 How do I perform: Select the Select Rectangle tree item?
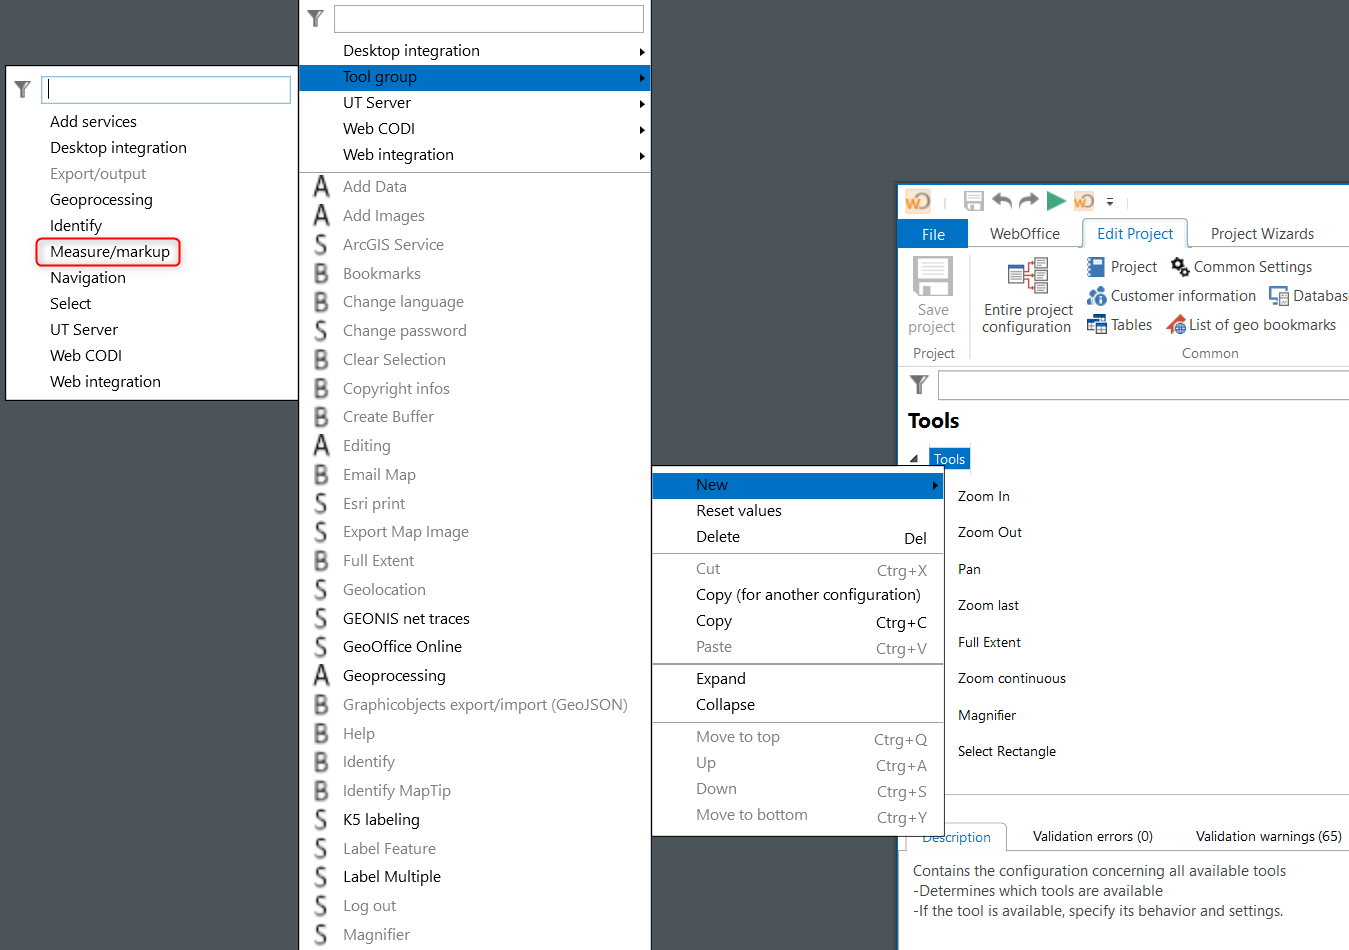[x=1007, y=752]
